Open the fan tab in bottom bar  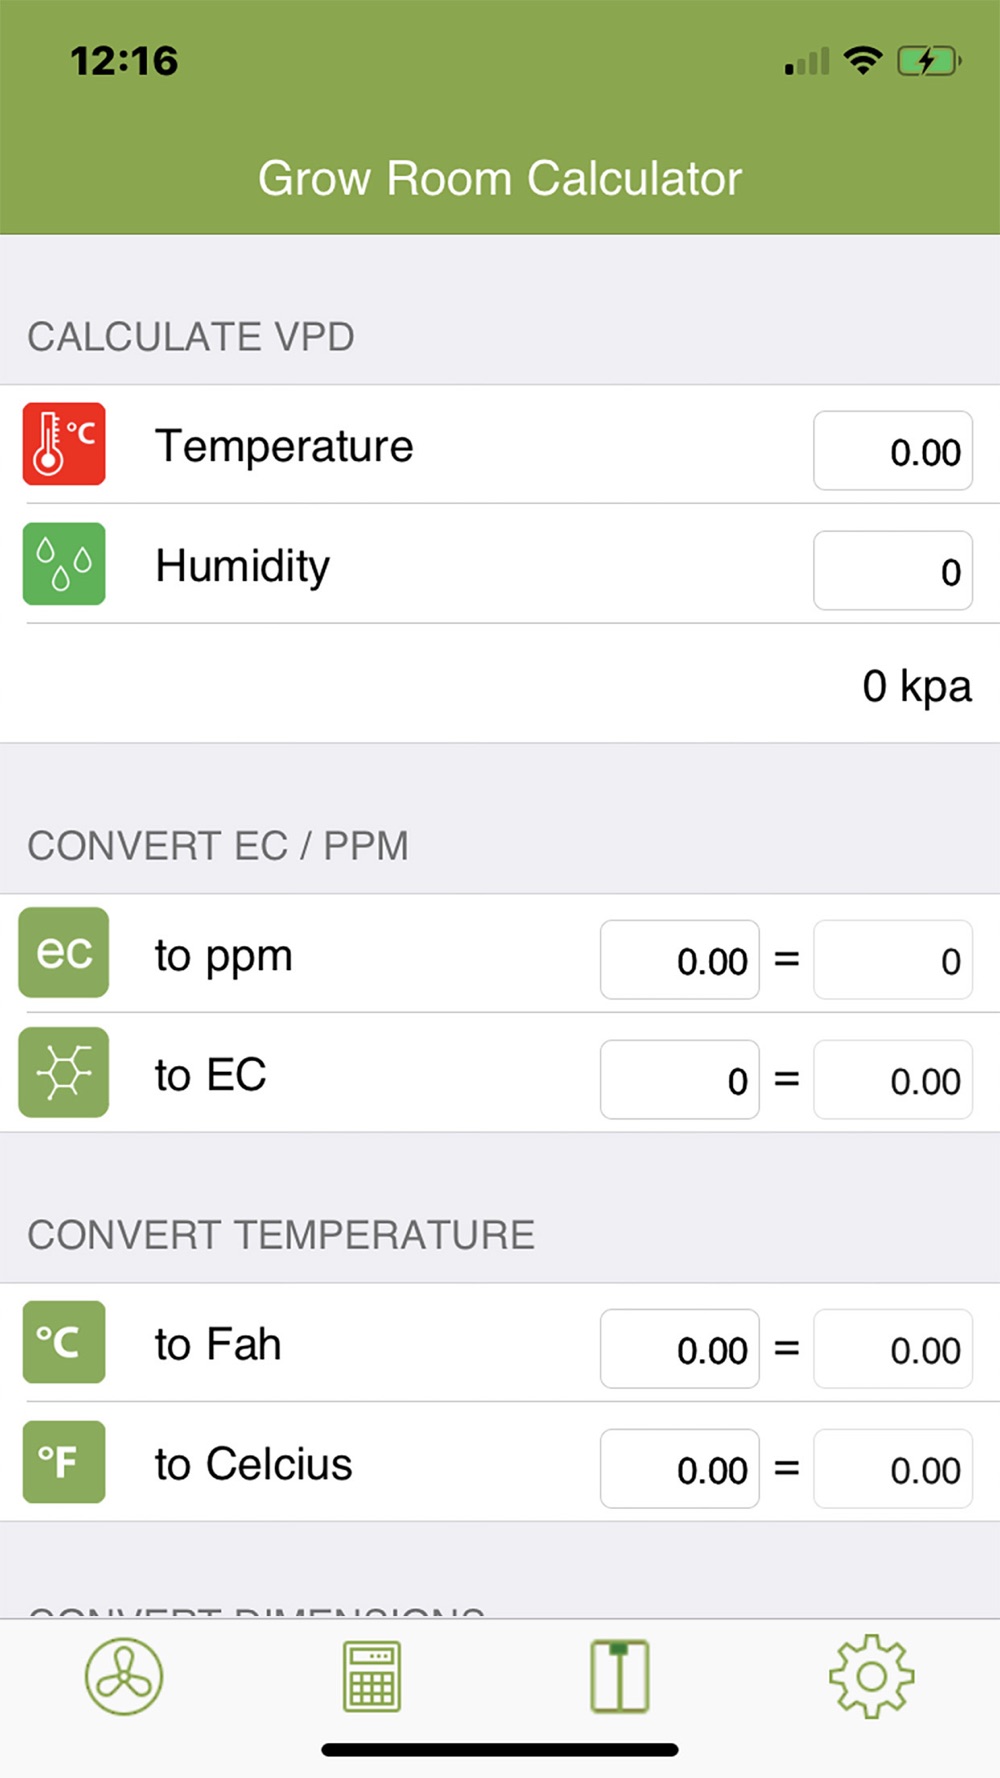[x=124, y=1677]
